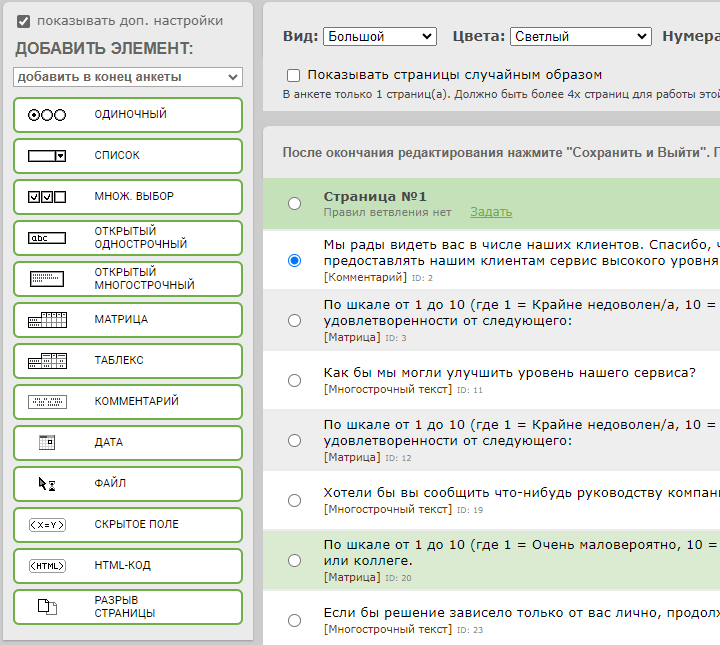Add a ТАБЛЕКС element
This screenshot has height=645, width=720.
pyautogui.click(x=128, y=361)
